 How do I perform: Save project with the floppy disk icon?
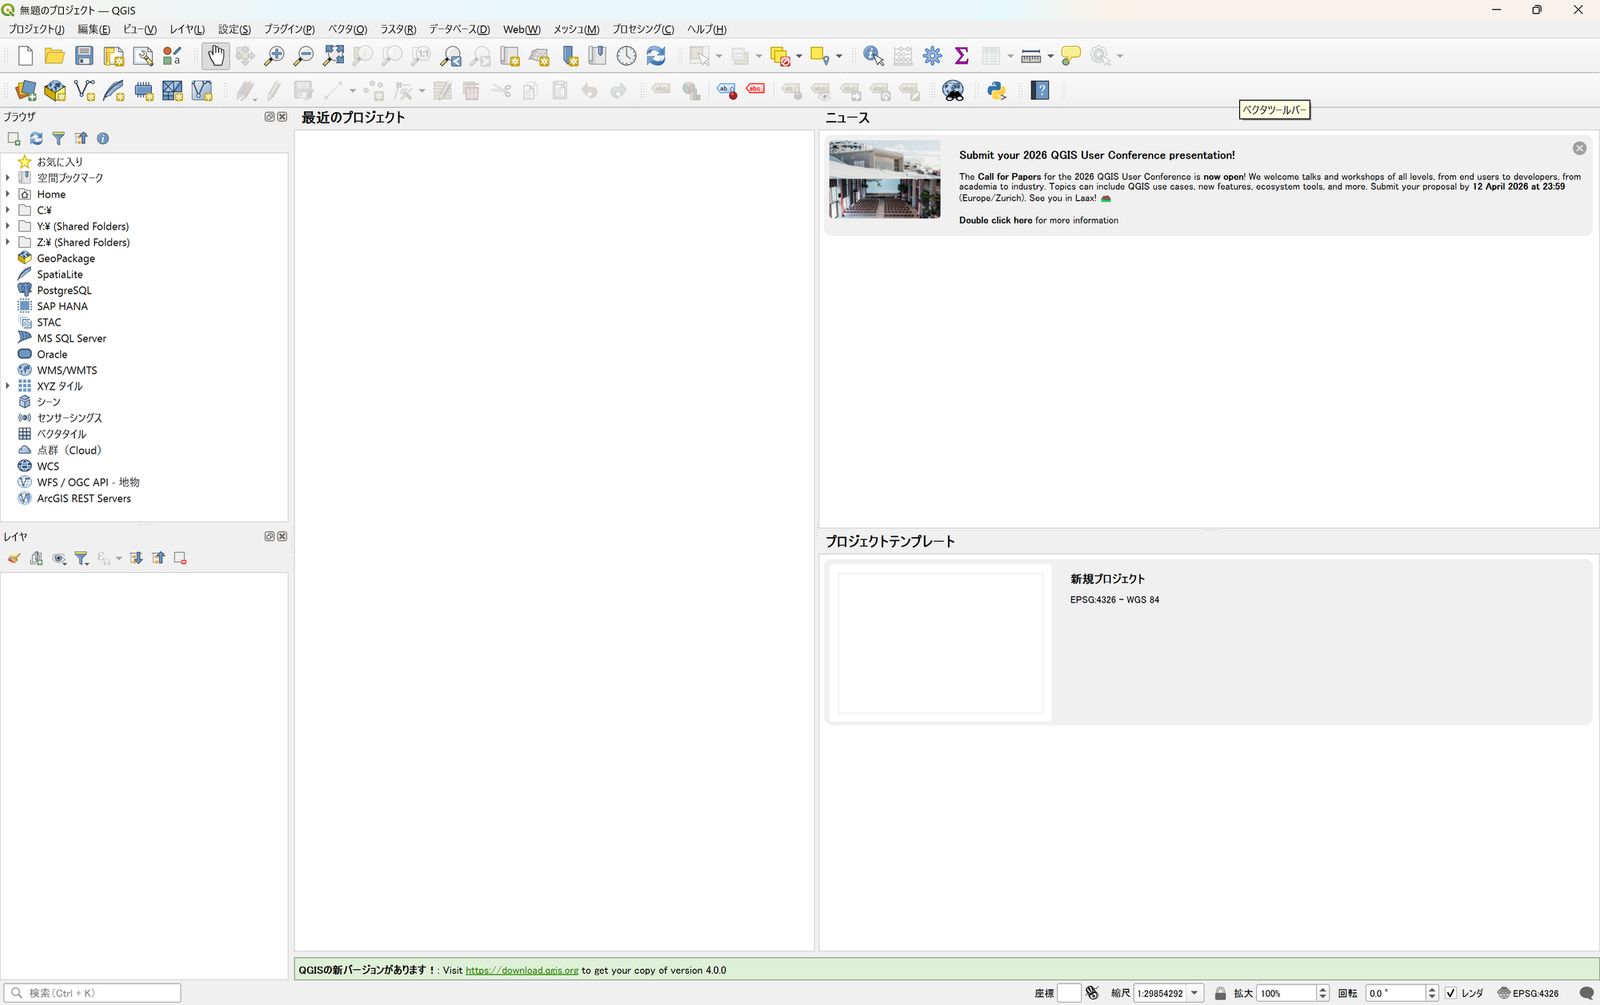[84, 56]
